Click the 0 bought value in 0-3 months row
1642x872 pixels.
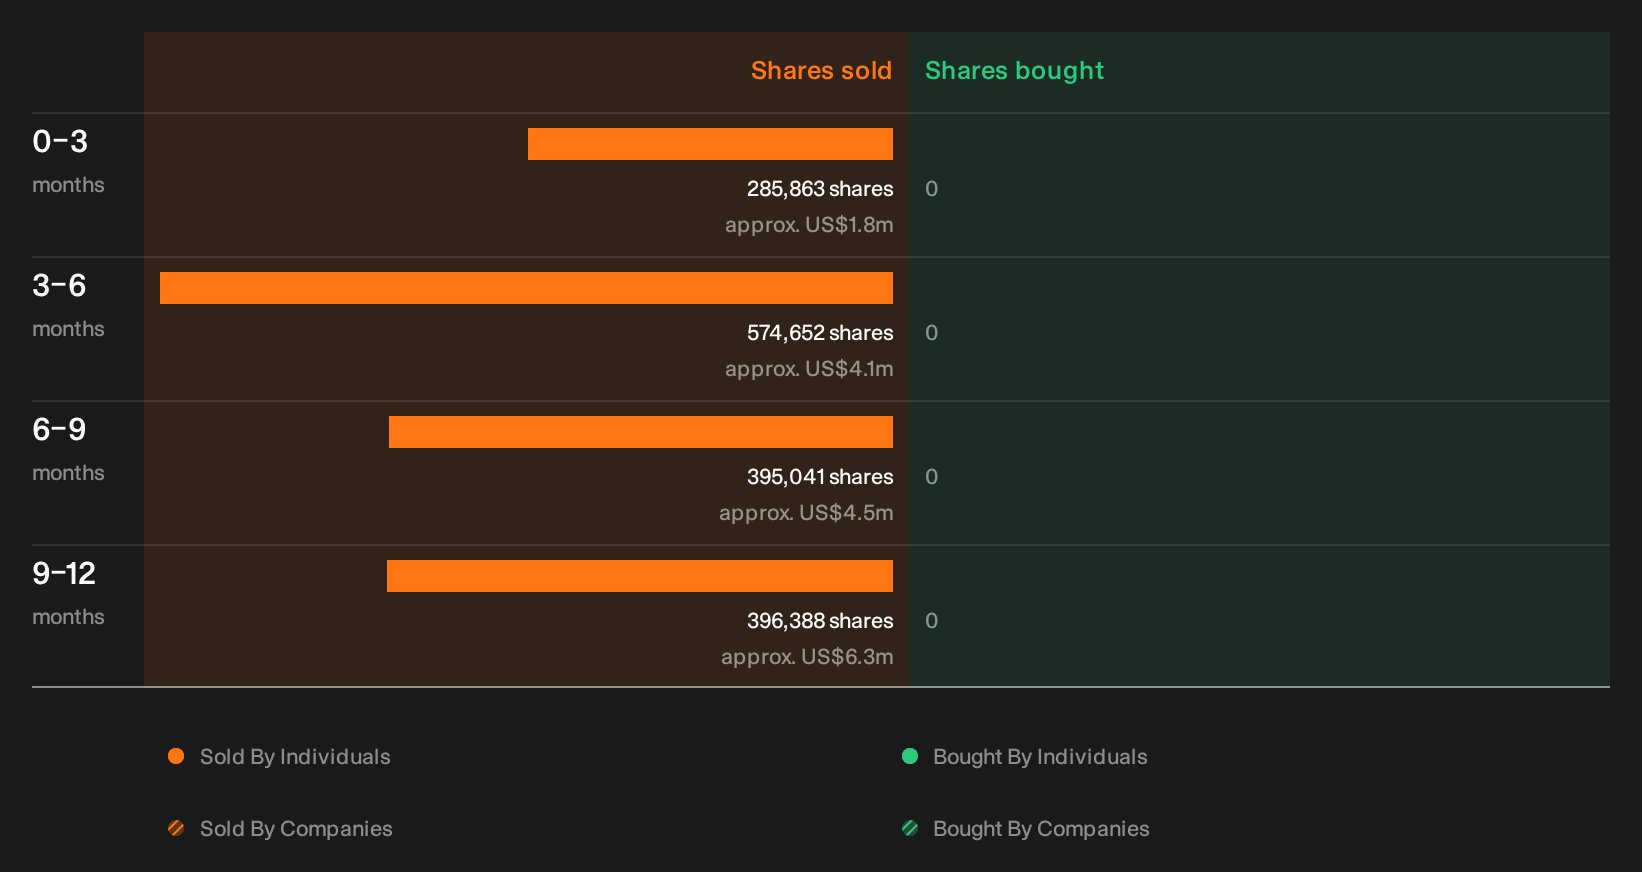click(x=931, y=189)
